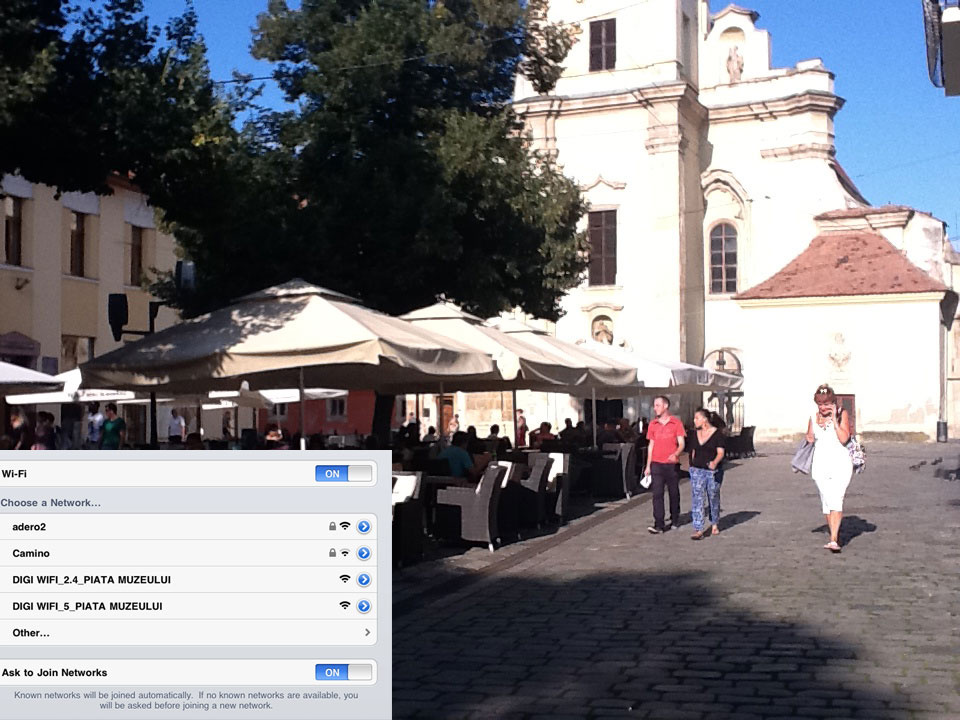
Task: Join the adero2 network by its name
Action: pos(29,527)
